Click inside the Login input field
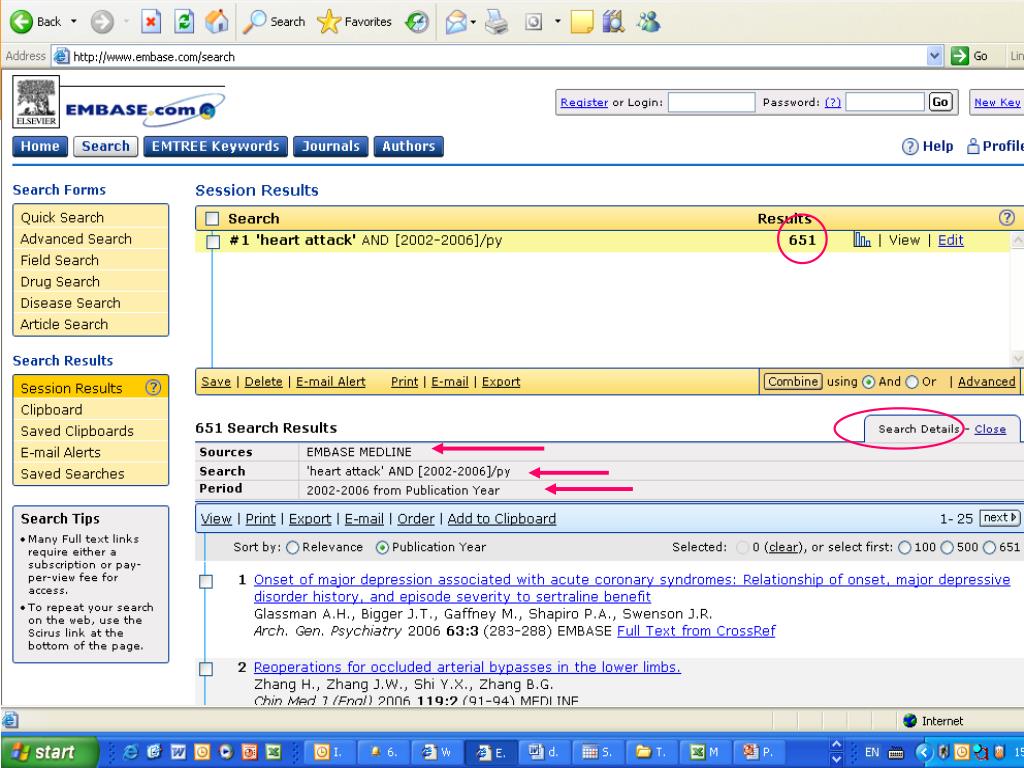Screen dimensions: 1024x768 (x=711, y=103)
